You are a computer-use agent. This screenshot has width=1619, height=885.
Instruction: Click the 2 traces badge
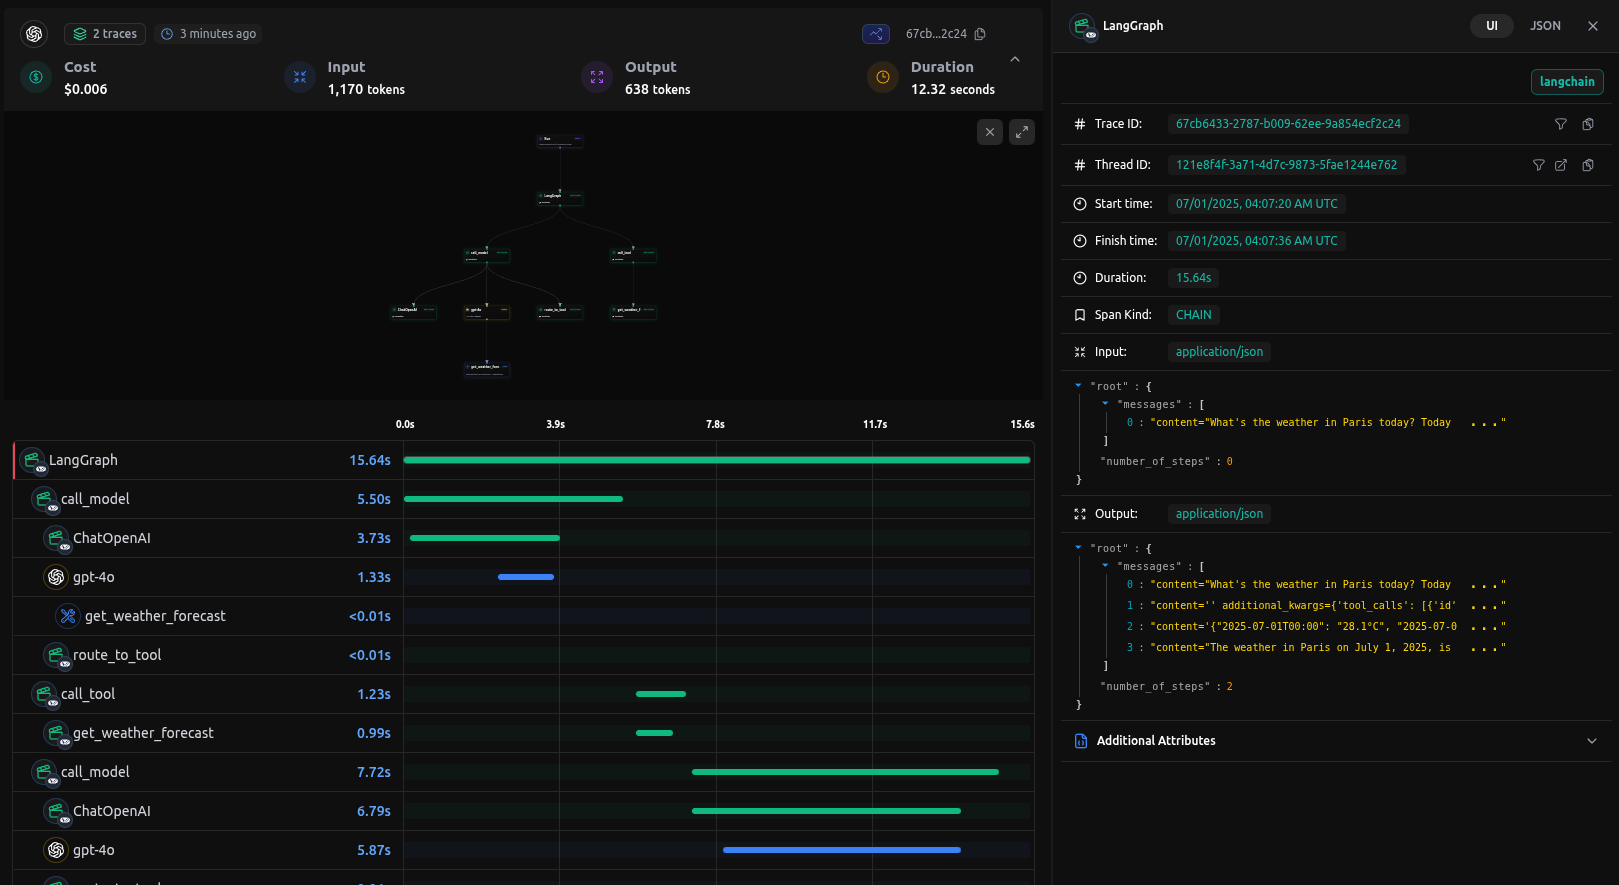105,34
